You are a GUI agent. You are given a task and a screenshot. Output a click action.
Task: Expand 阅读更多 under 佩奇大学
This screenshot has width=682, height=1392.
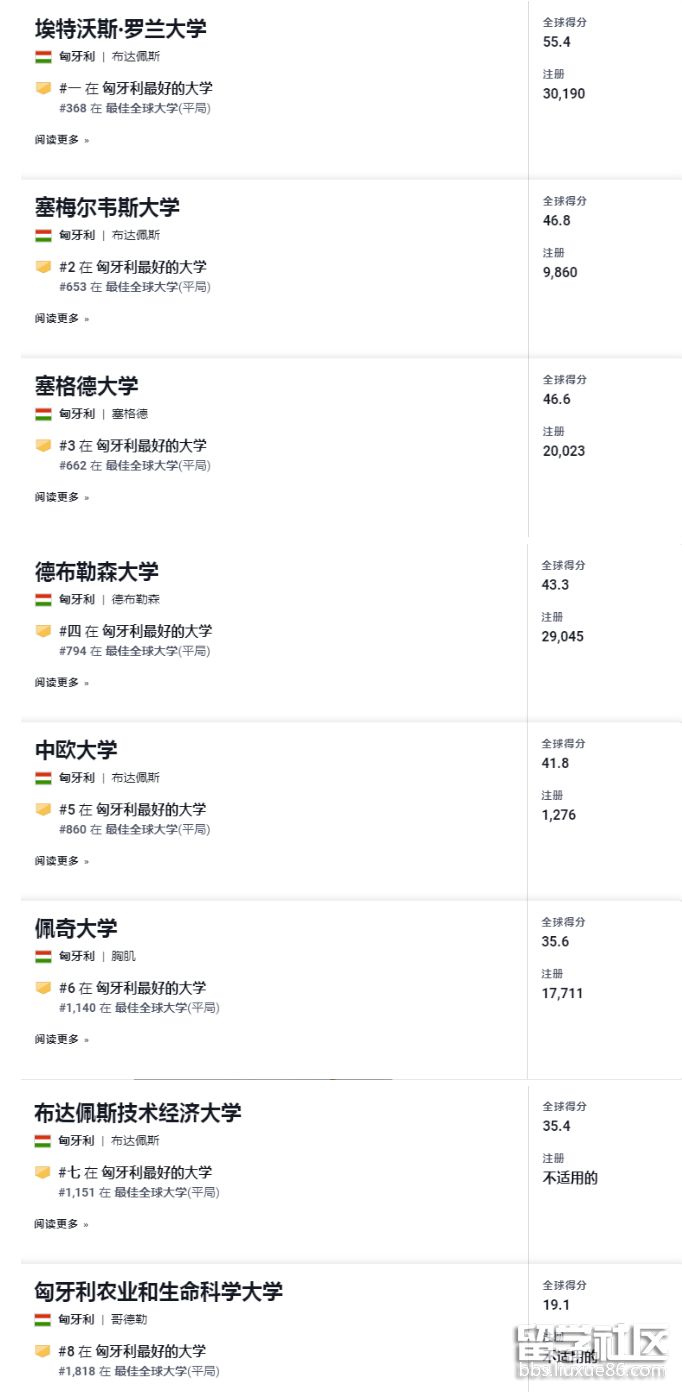[x=61, y=1040]
